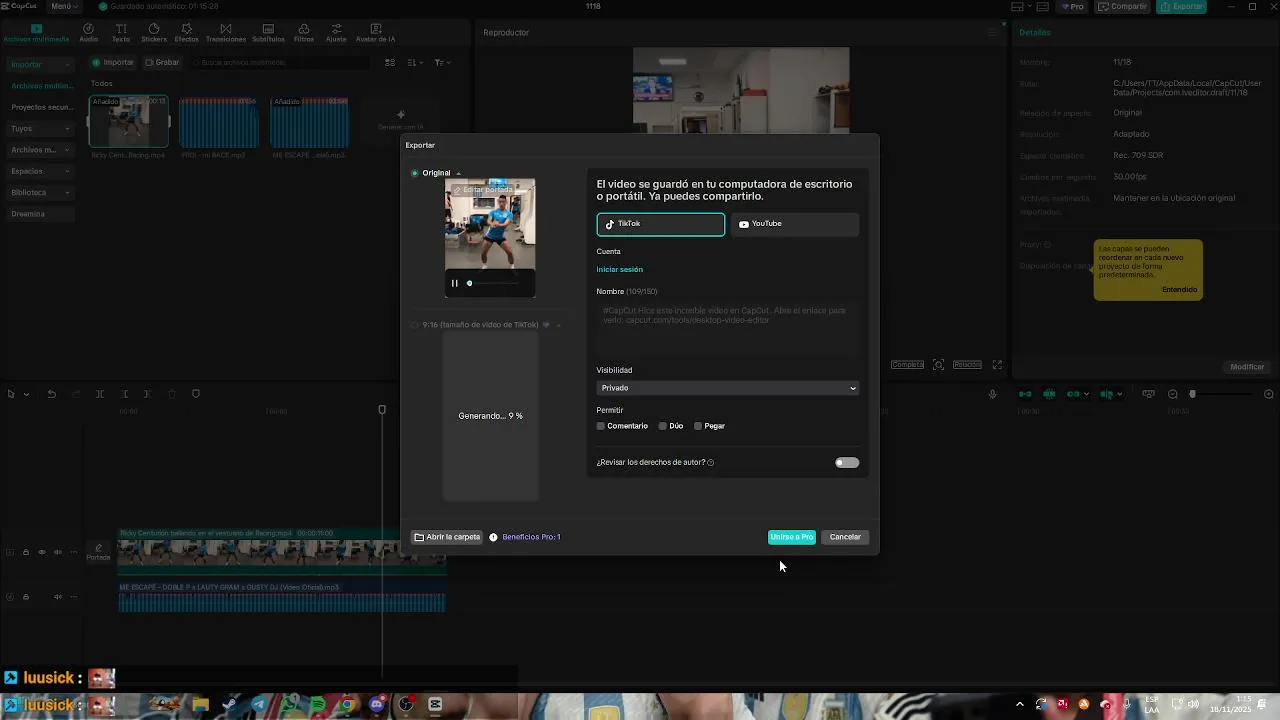Viewport: 1280px width, 720px height.
Task: Select the Original format radio button
Action: tap(415, 173)
